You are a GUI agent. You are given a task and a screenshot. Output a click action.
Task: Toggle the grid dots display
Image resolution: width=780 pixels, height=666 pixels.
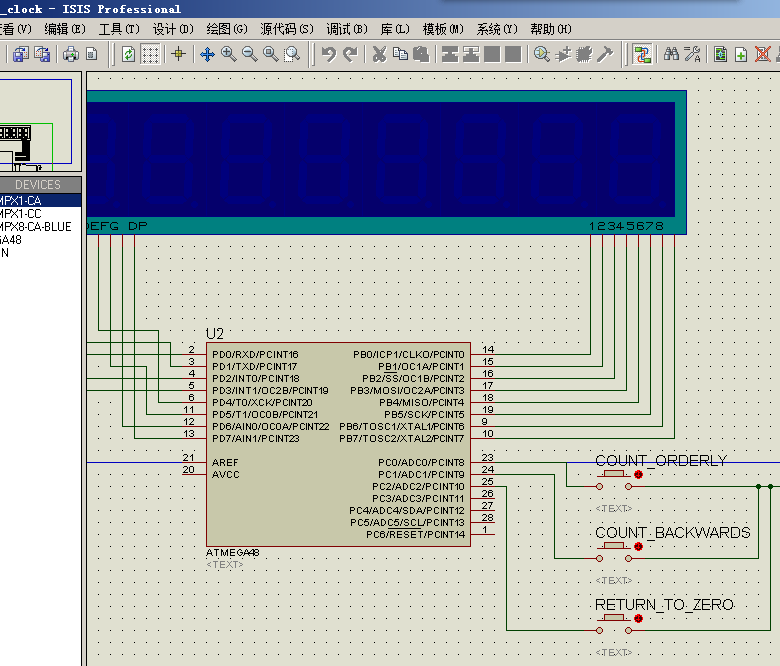pyautogui.click(x=150, y=54)
